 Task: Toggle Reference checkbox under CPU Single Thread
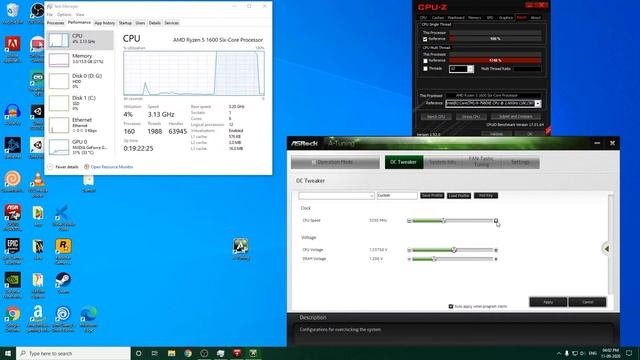click(x=425, y=39)
